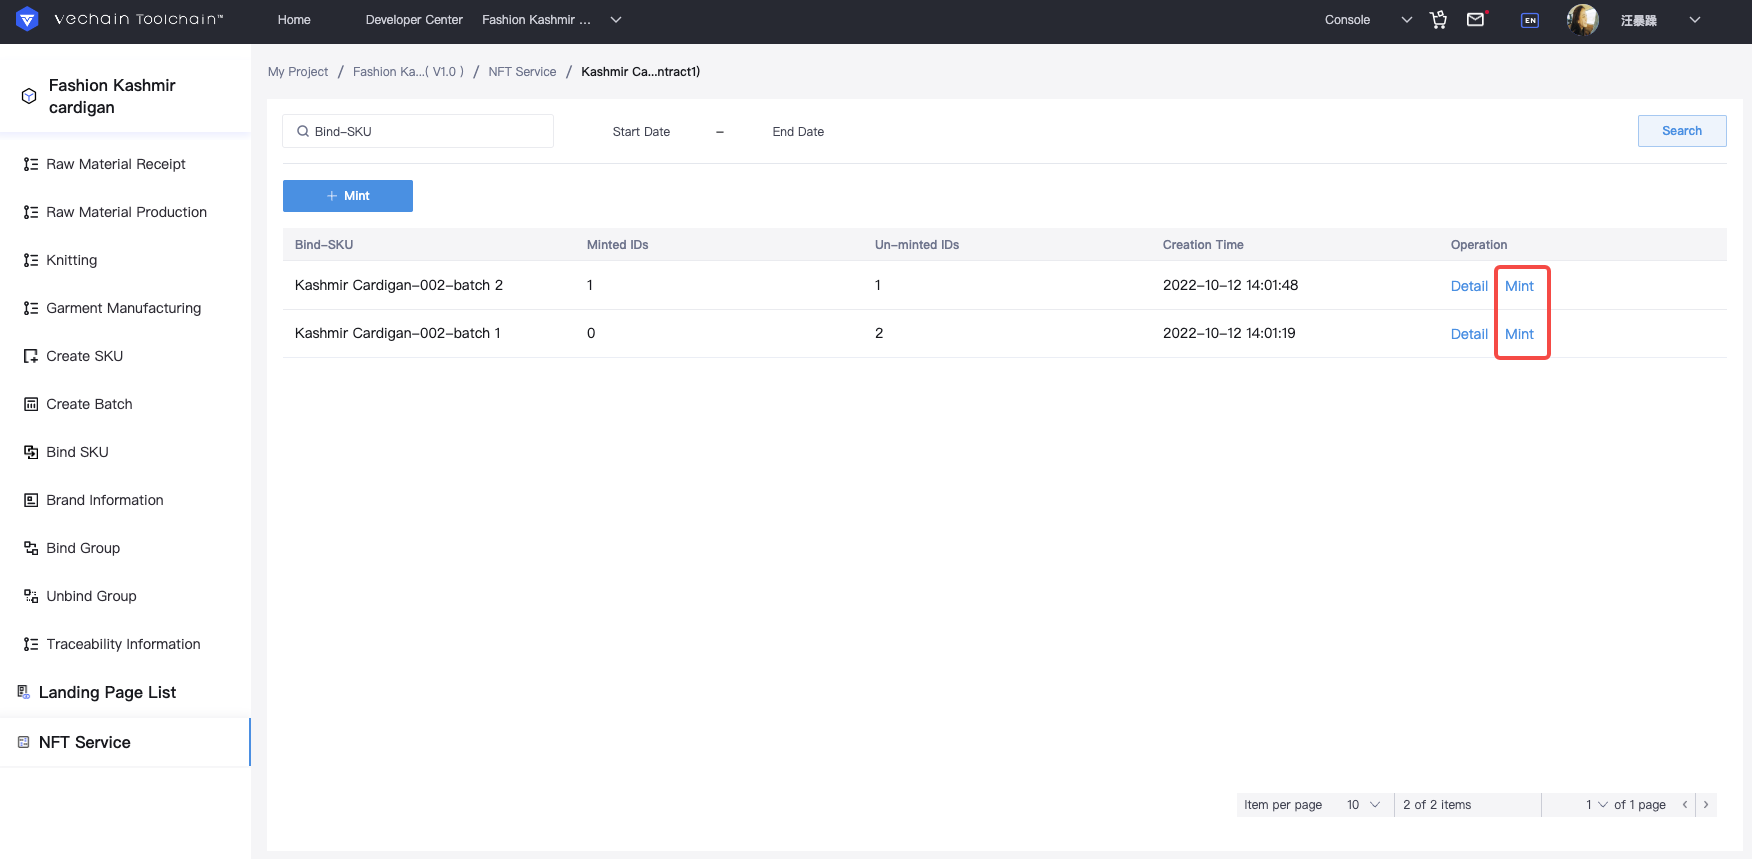Click the VeChain ToolChain logo icon
The image size is (1752, 859).
click(x=27, y=19)
